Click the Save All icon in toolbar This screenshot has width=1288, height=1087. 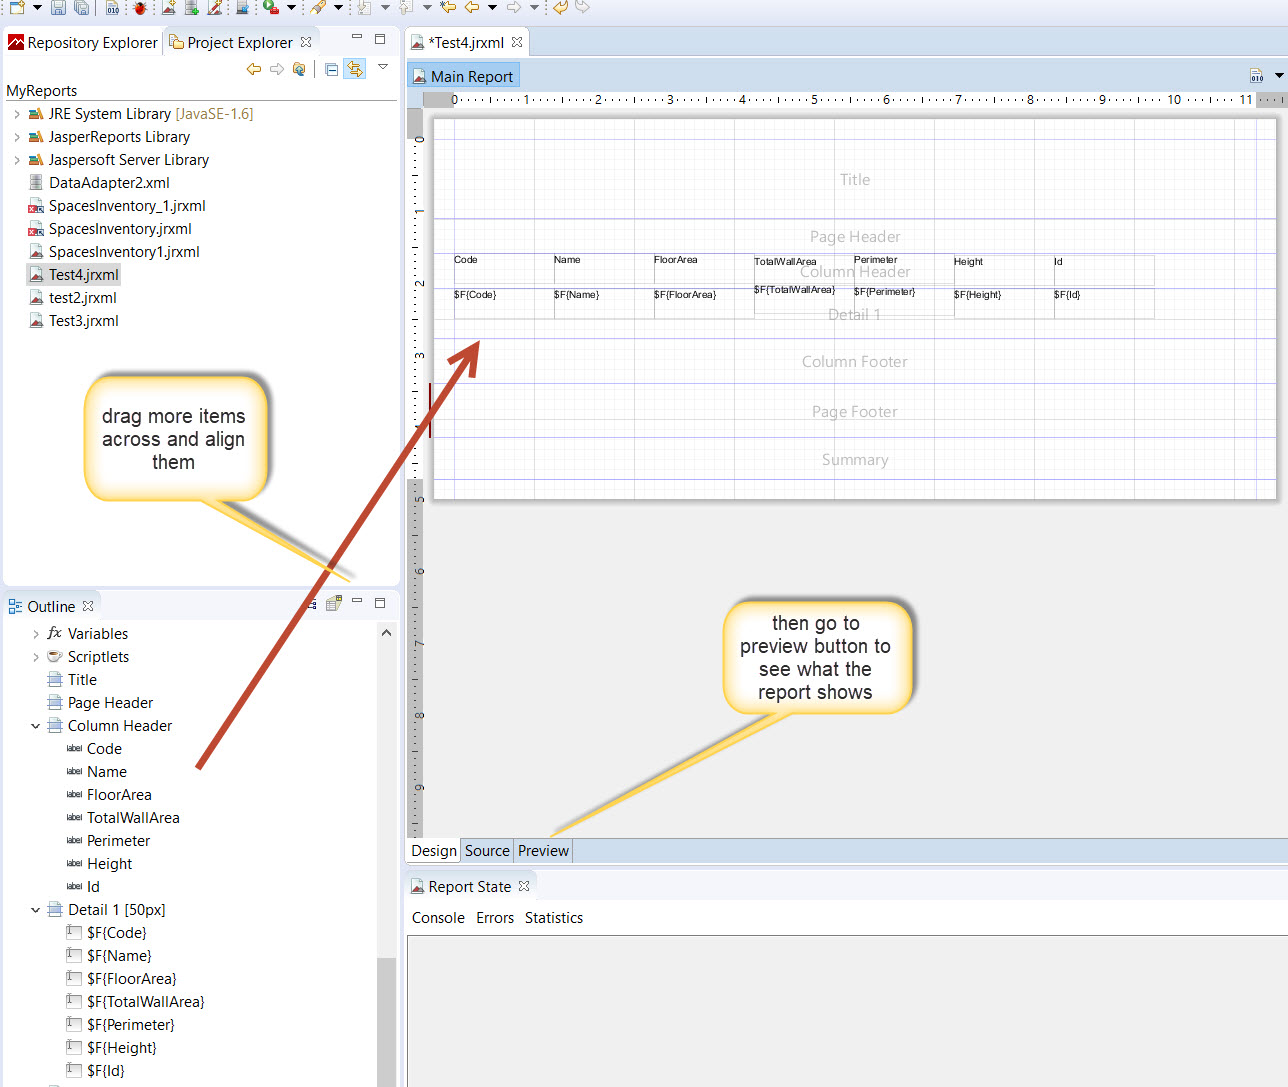point(82,7)
